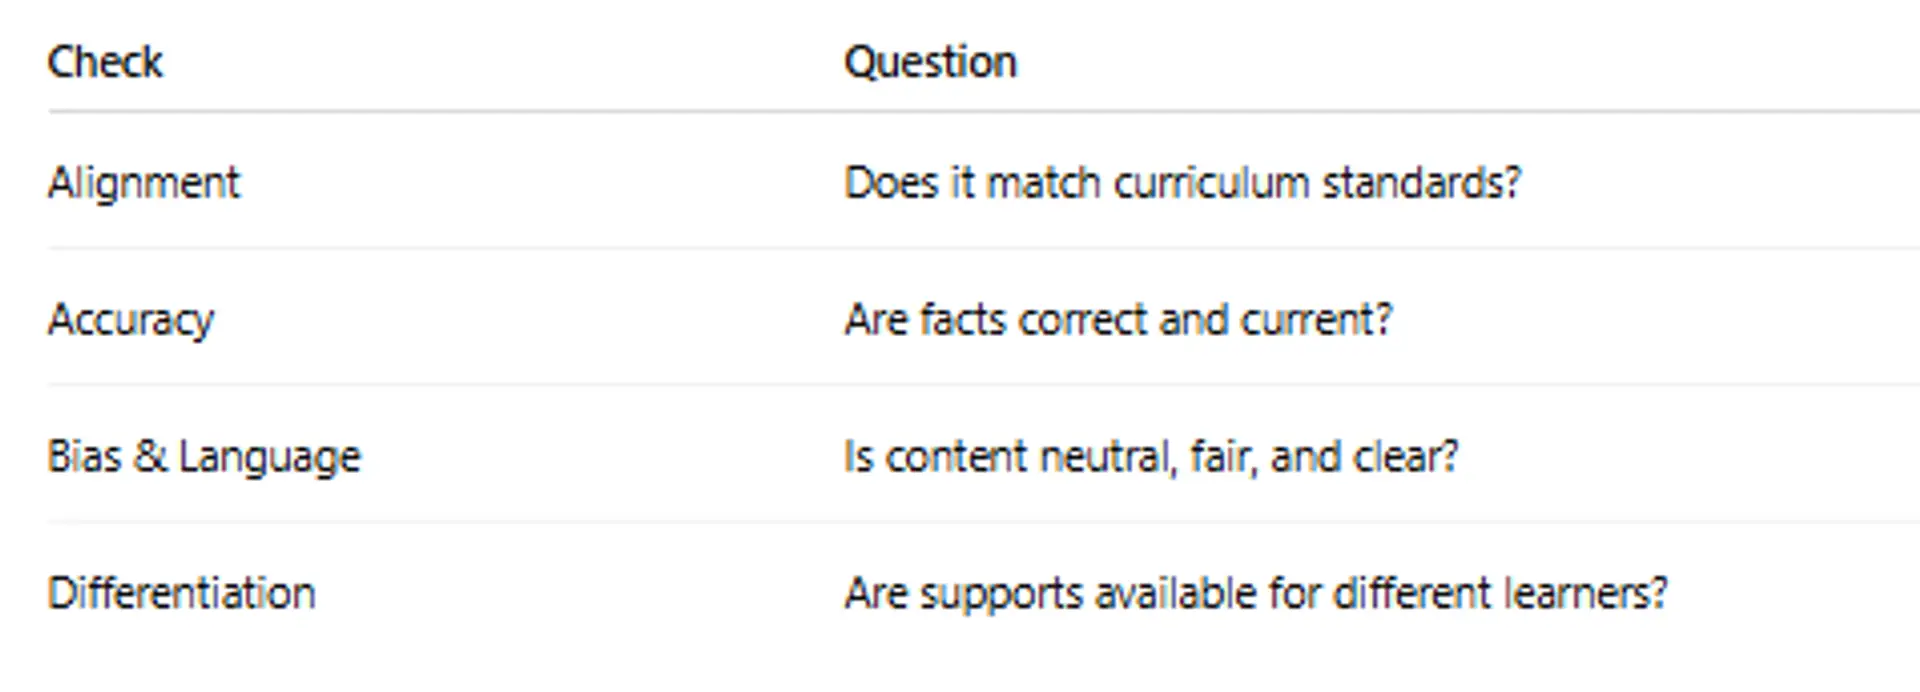Select the Accuracy cell

[x=131, y=320]
